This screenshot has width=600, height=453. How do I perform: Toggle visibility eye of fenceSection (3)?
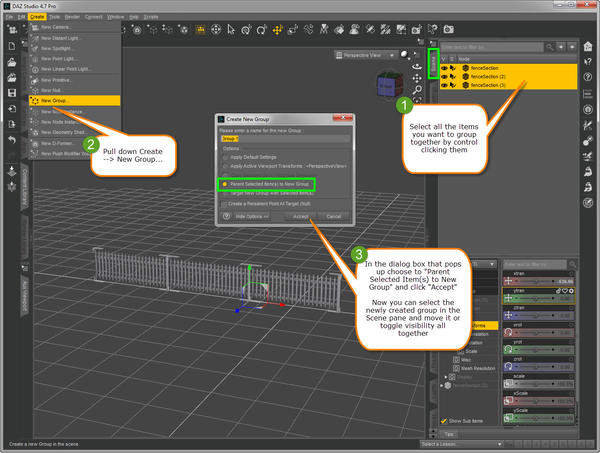444,85
